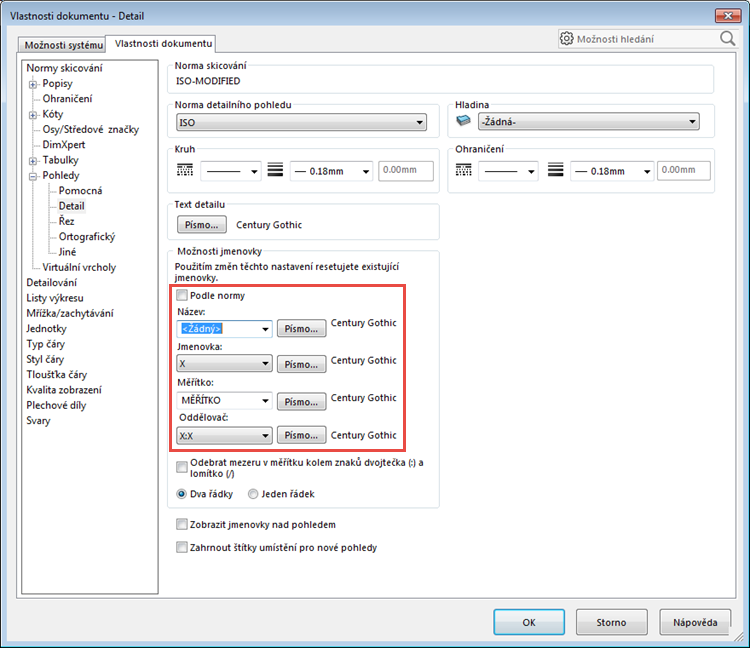
Task: Expand the Popisy tree node
Action: click(33, 85)
